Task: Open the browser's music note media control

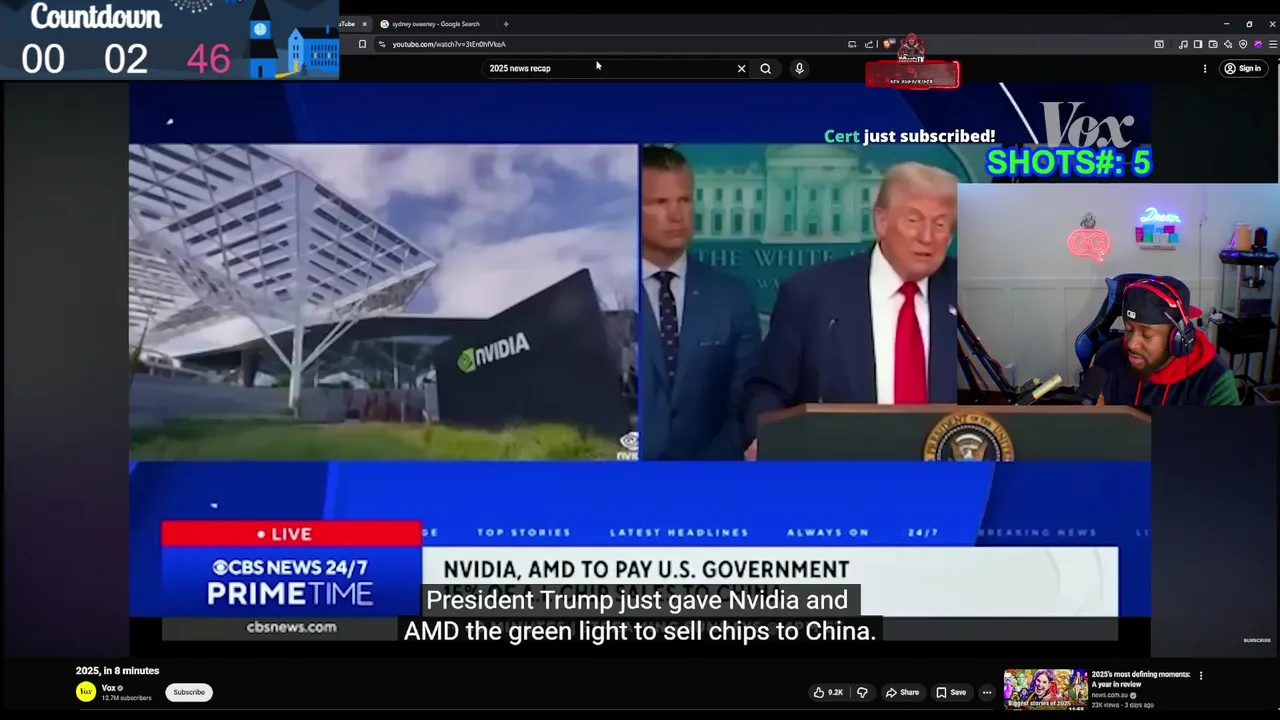Action: [x=1183, y=44]
